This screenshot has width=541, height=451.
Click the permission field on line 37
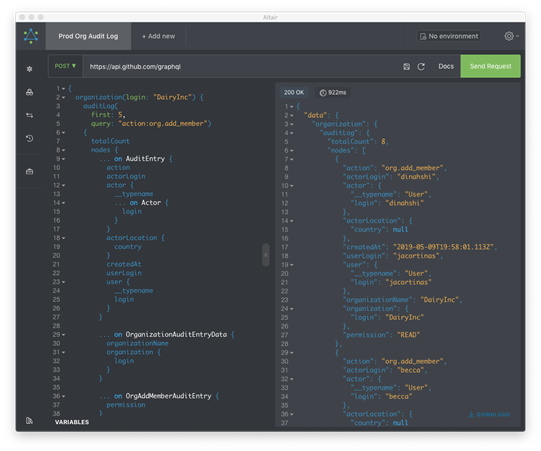coord(126,405)
